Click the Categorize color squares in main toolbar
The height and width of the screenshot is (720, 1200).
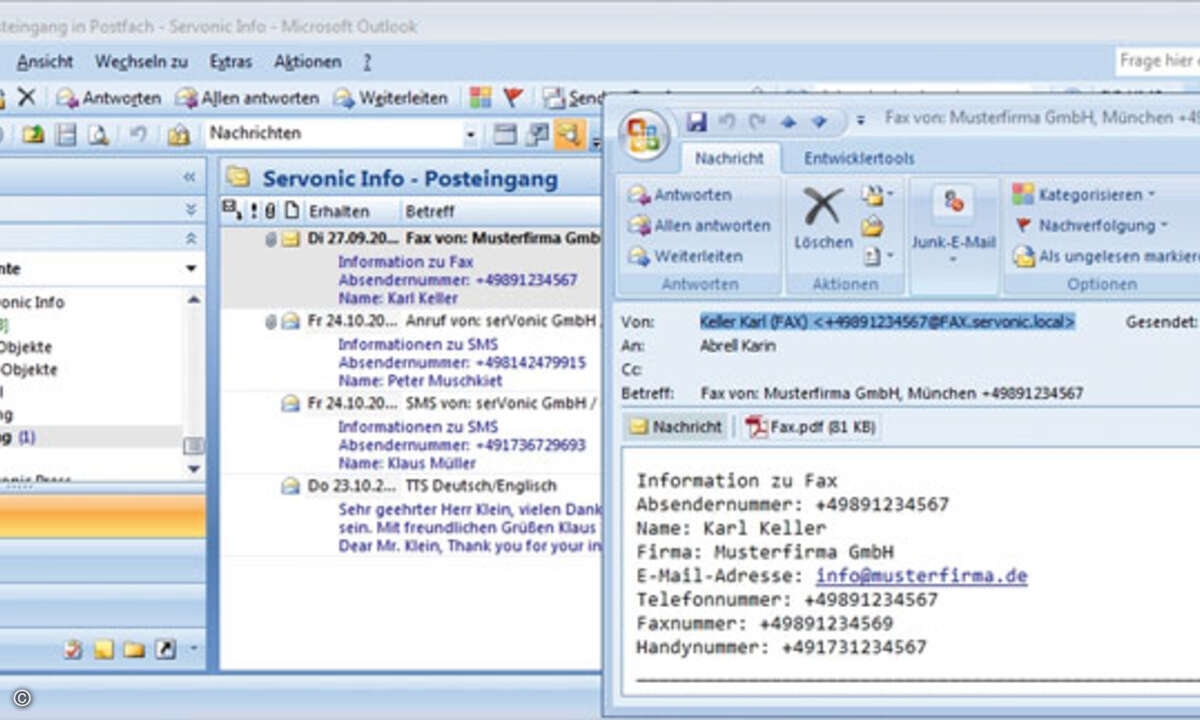(481, 97)
